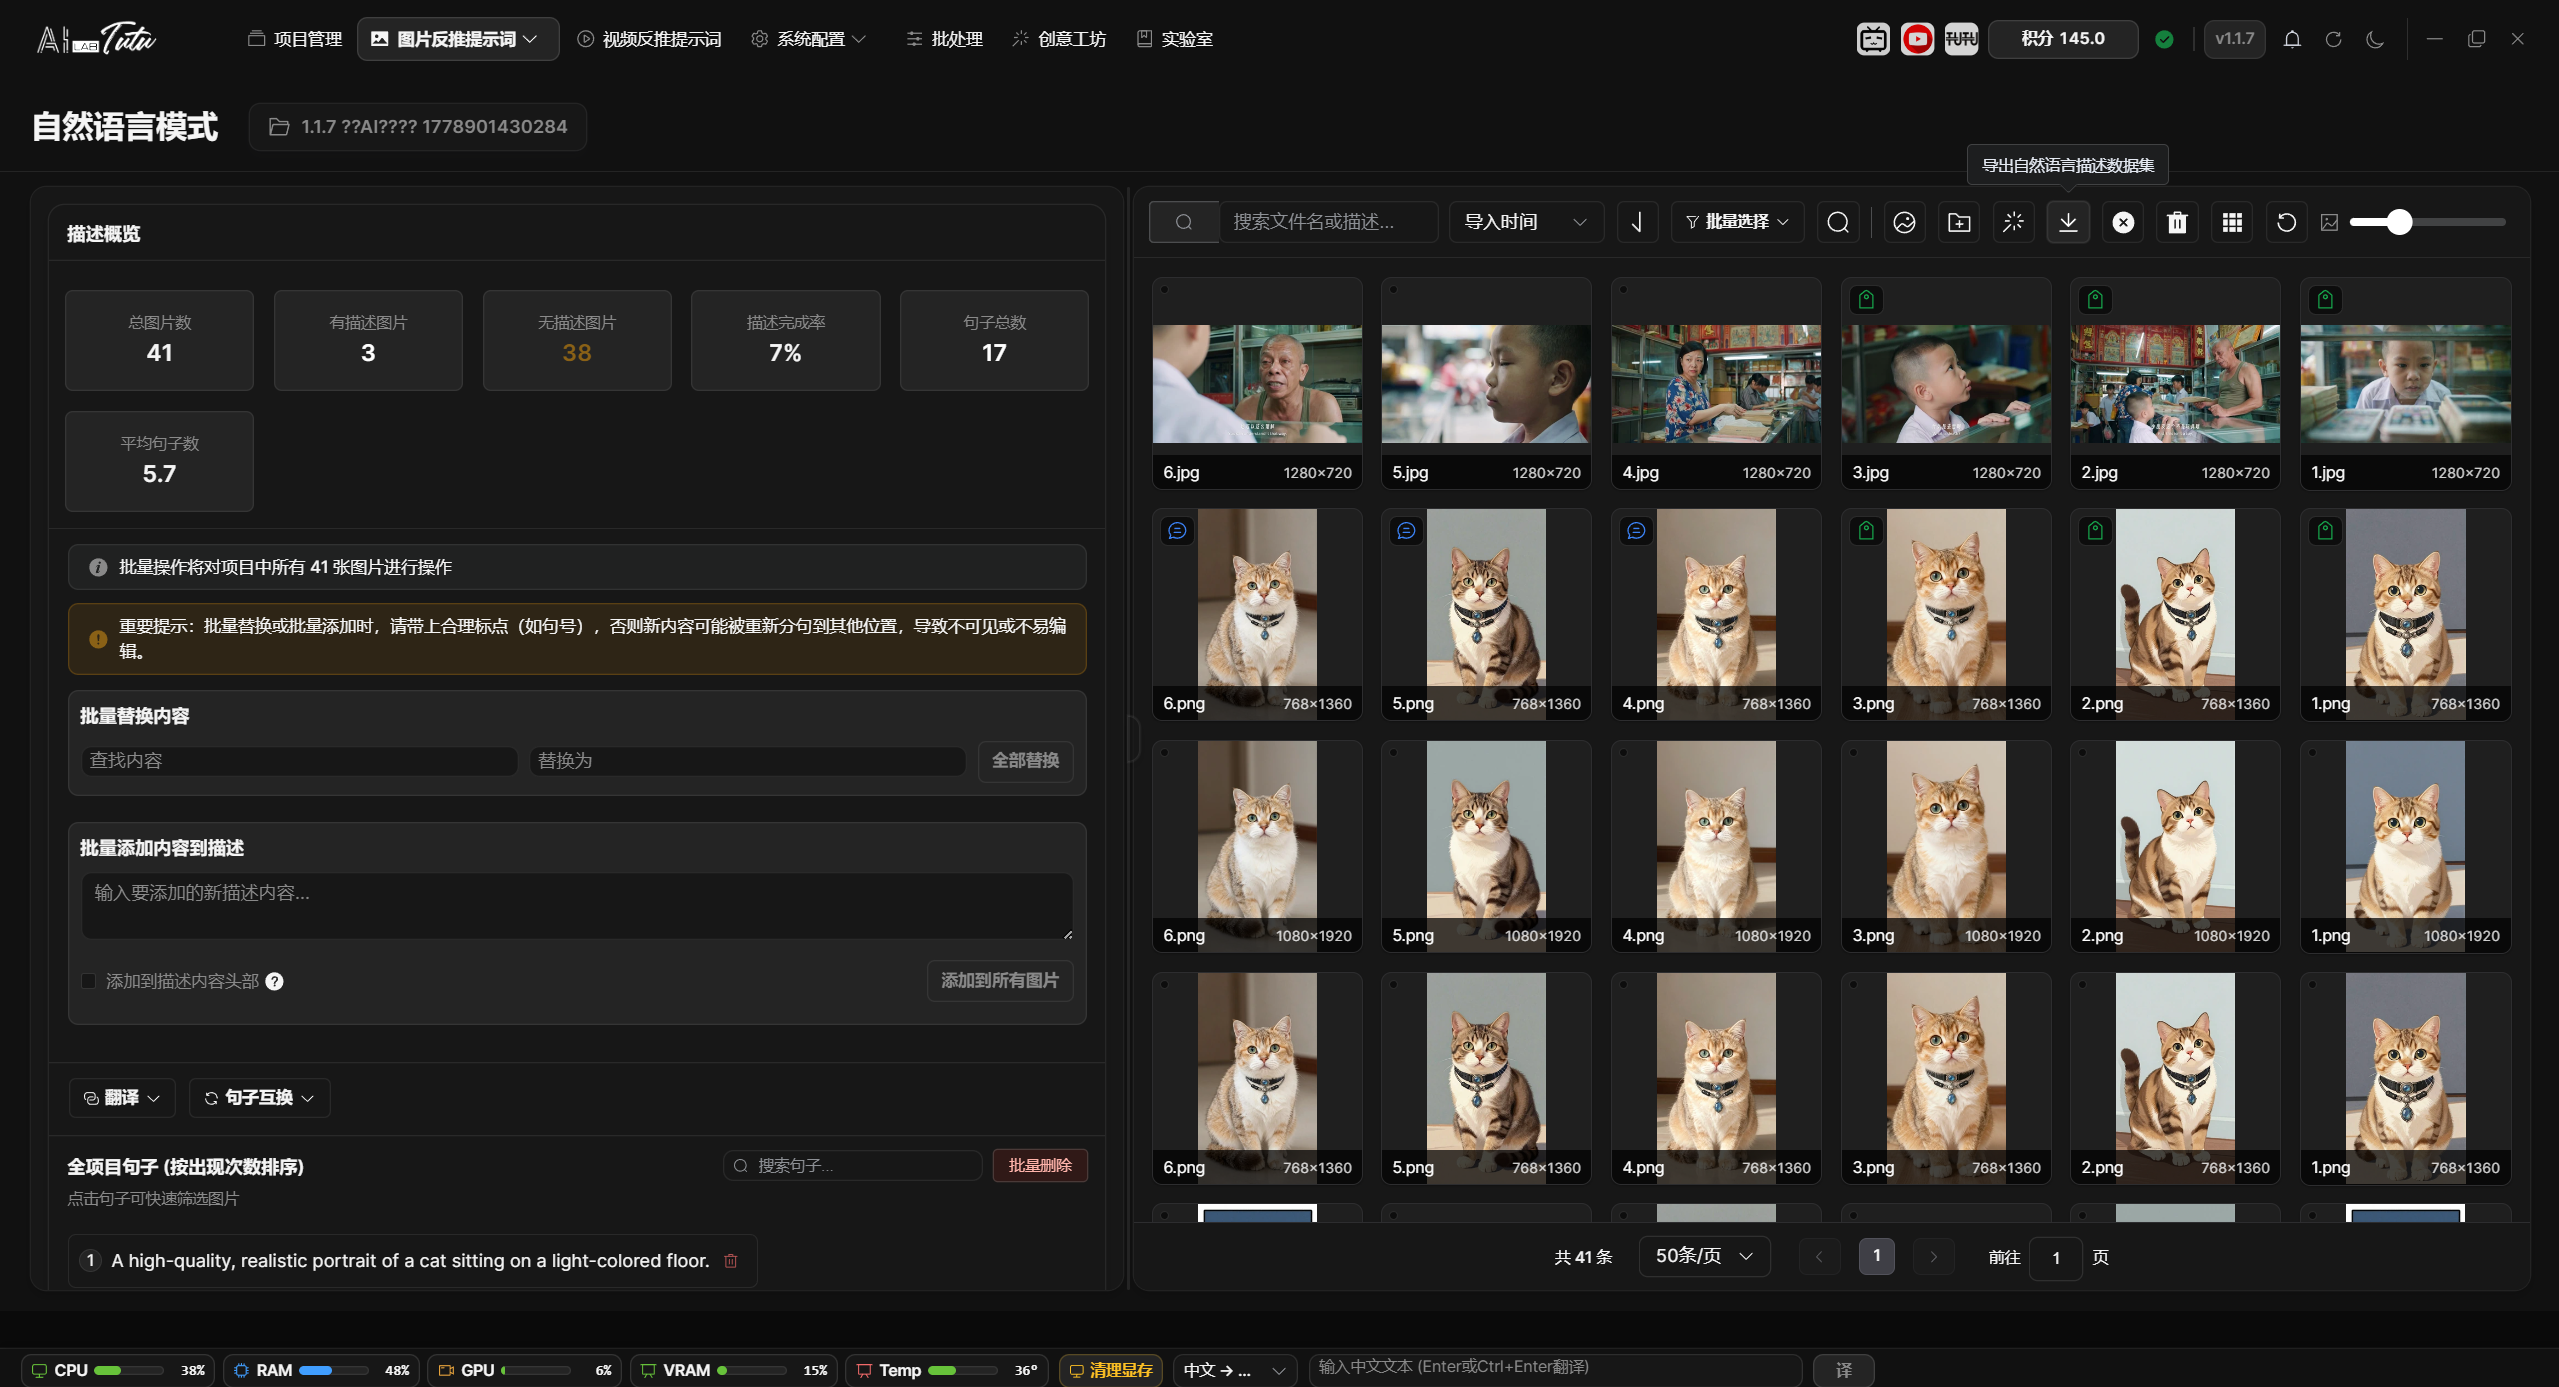The width and height of the screenshot is (2559, 1387).
Task: Click the export dataset download icon
Action: click(x=2068, y=222)
